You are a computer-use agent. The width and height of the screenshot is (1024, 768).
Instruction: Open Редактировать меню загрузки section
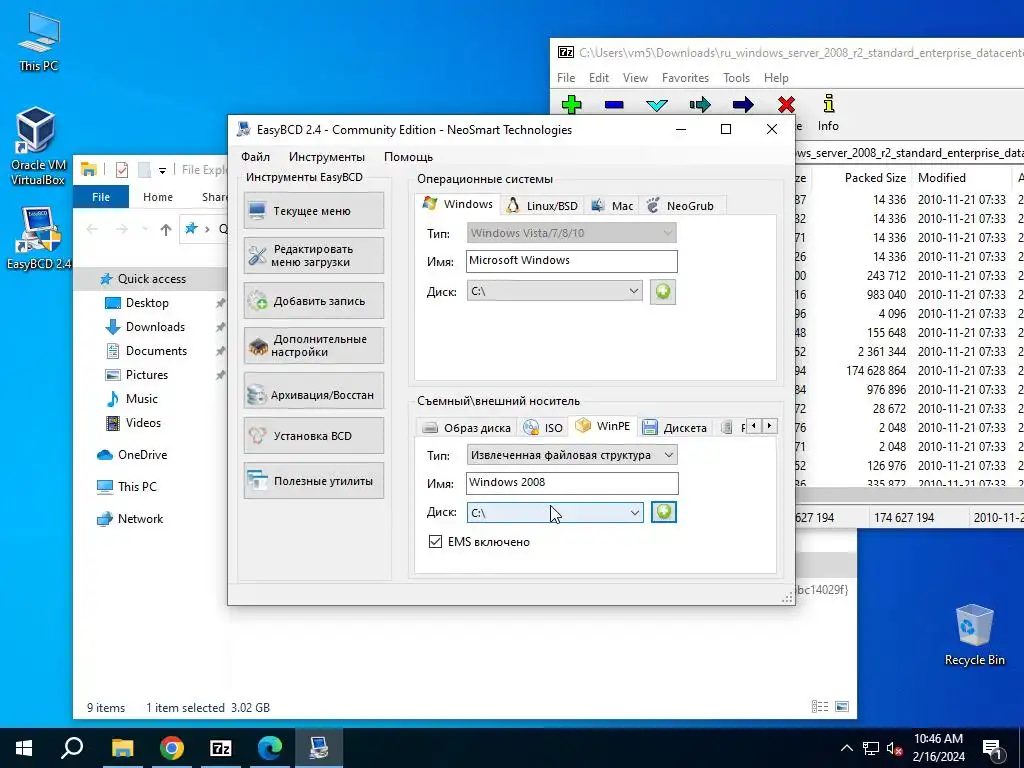click(313, 255)
